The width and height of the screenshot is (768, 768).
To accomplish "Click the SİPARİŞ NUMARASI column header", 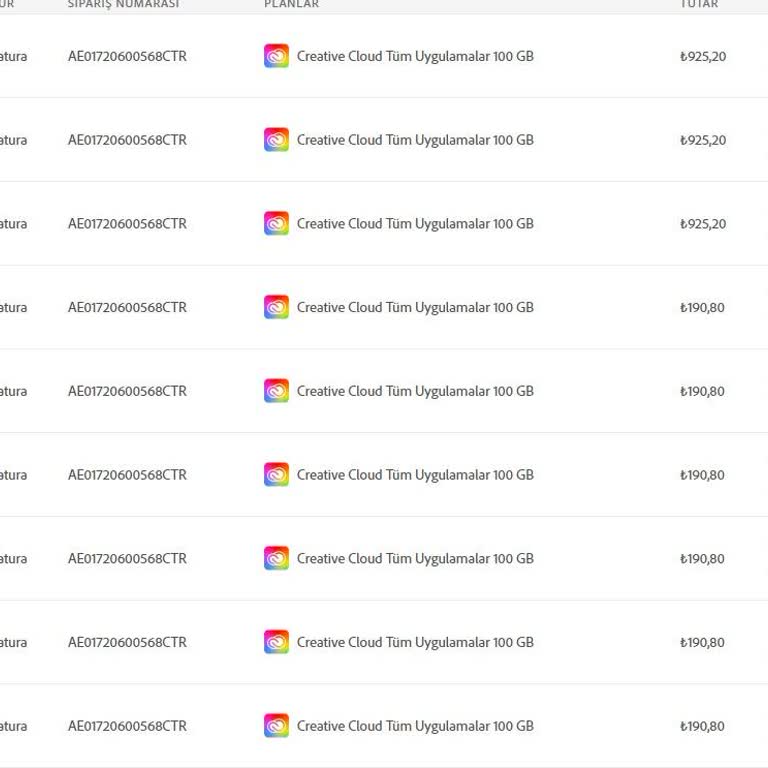I will tap(123, 4).
